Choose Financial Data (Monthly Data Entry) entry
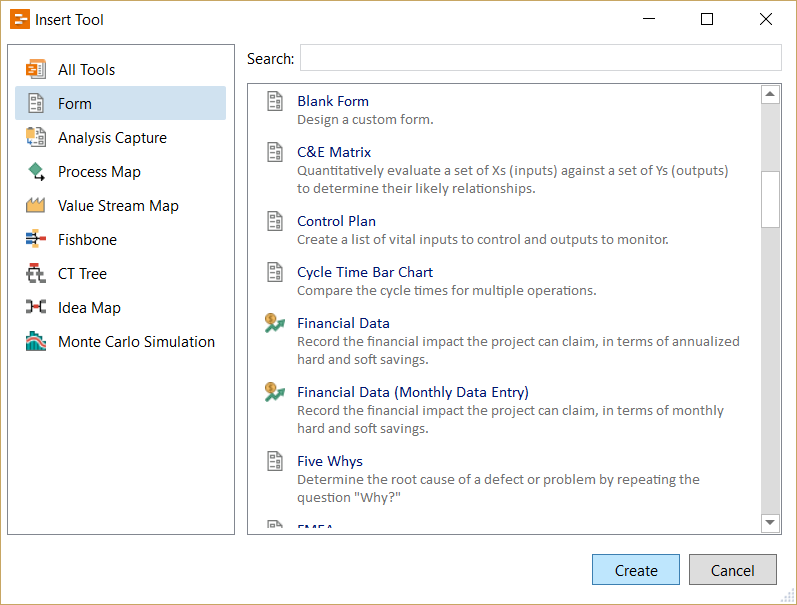Screen dimensions: 797x605 click(412, 392)
